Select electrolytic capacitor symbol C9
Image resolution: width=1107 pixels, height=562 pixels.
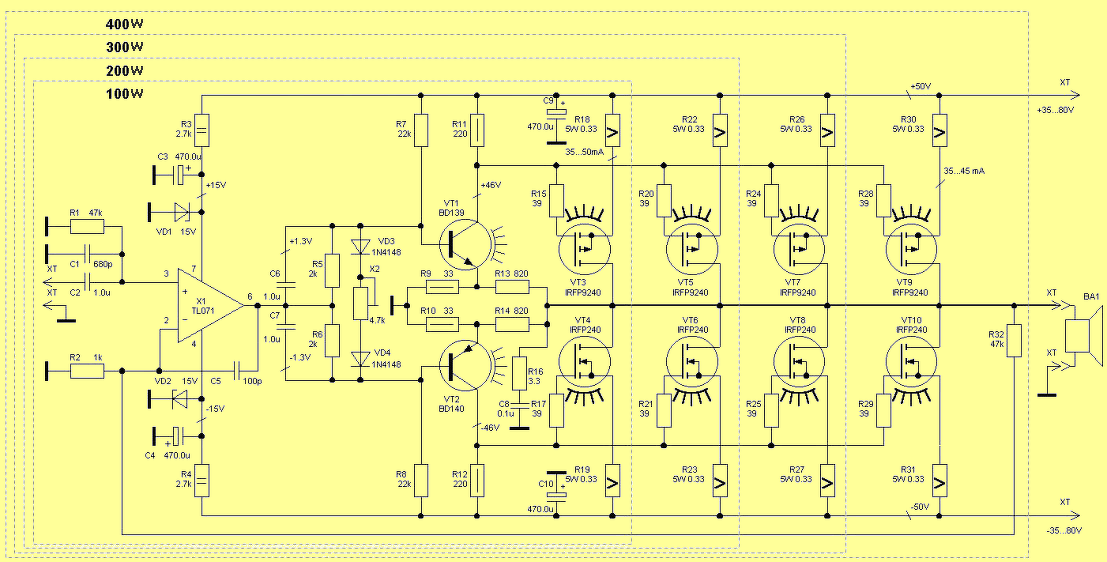coord(557,112)
